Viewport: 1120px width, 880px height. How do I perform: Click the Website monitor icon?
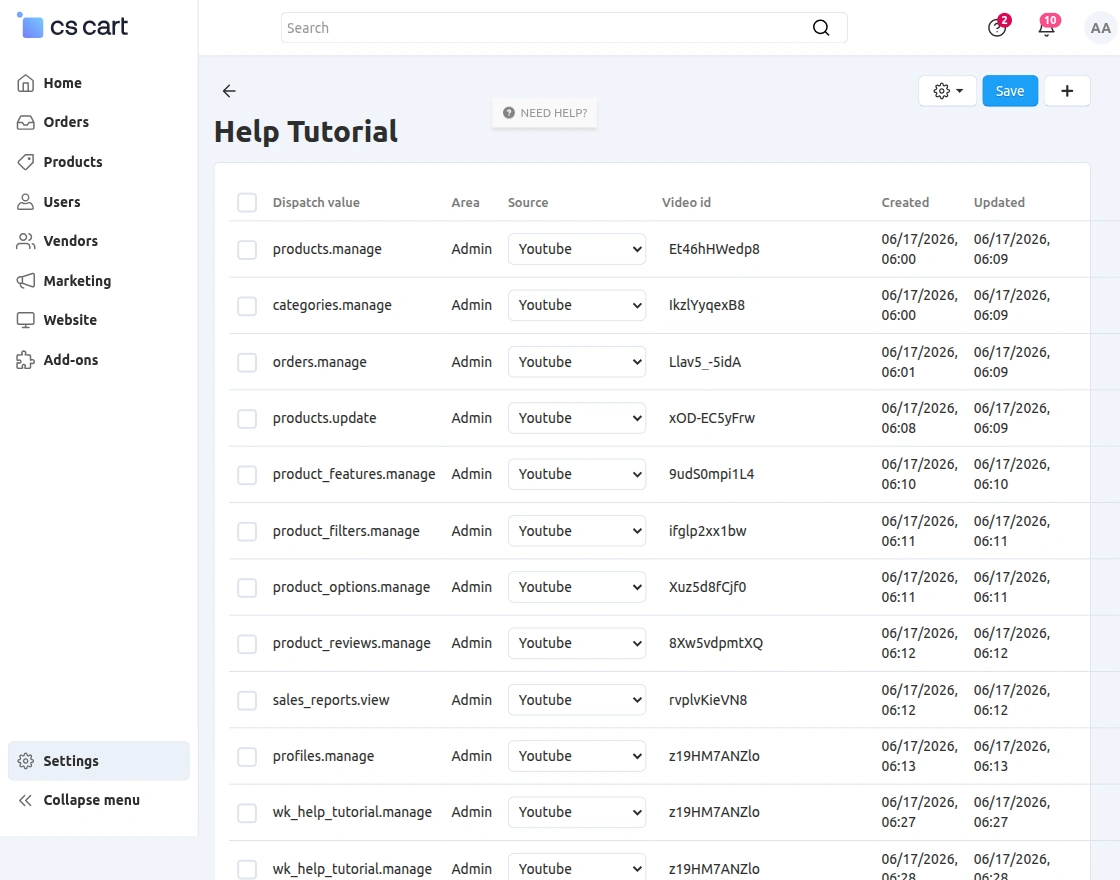click(26, 320)
